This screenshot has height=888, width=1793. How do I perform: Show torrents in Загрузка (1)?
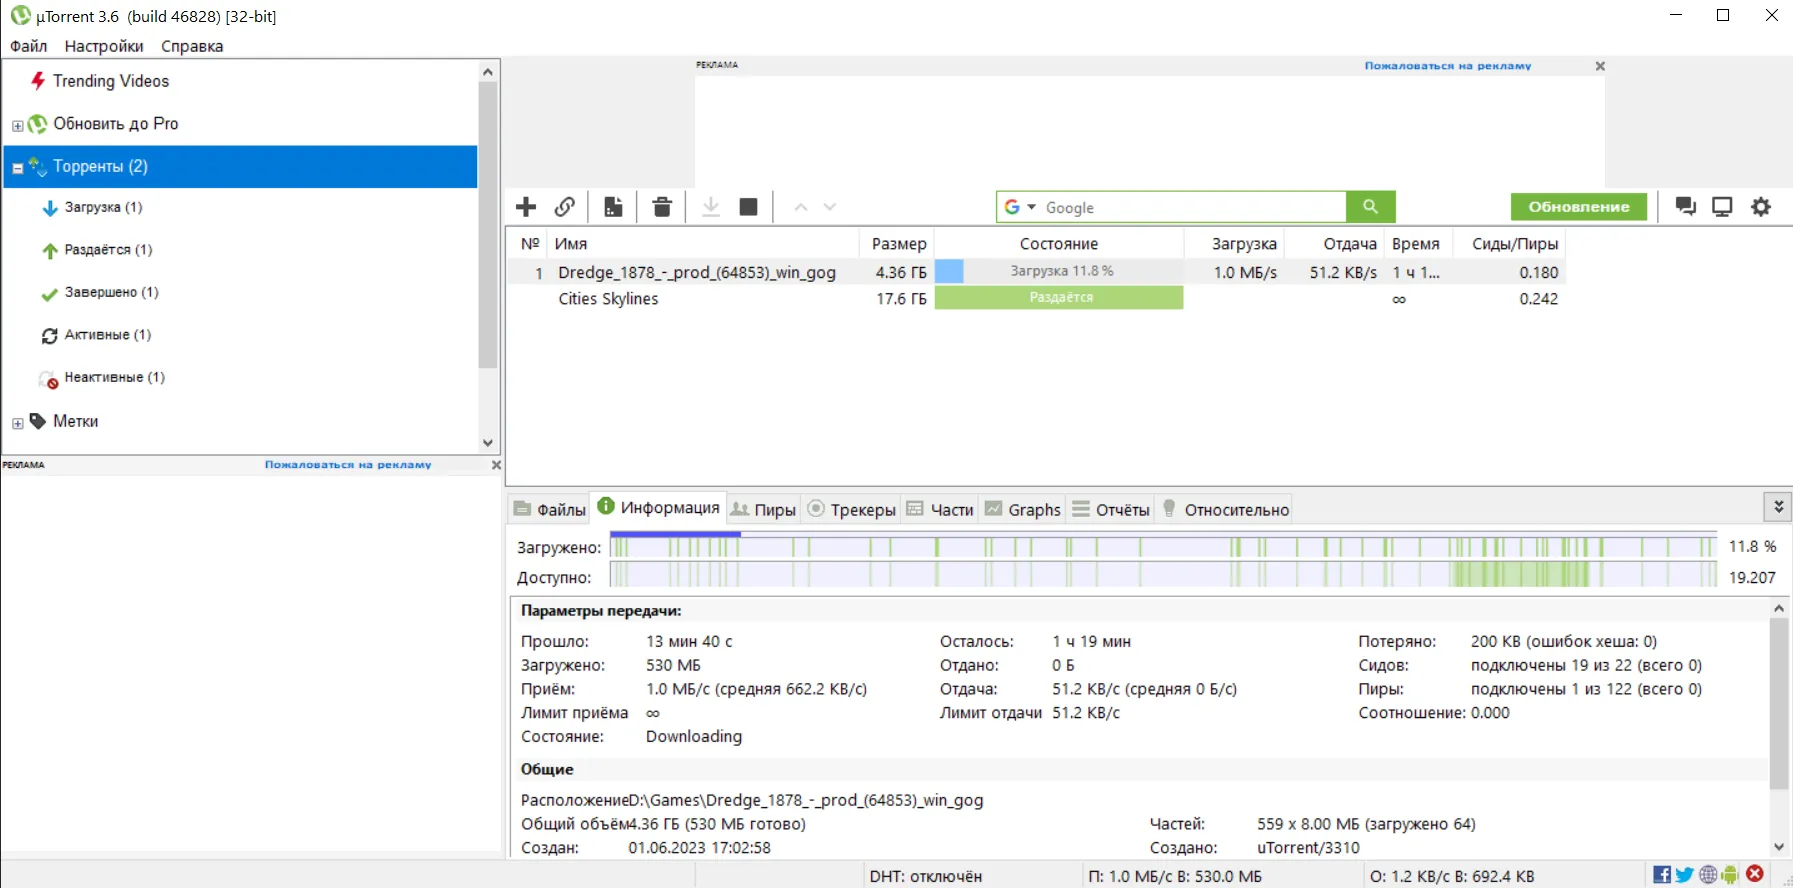(x=103, y=208)
